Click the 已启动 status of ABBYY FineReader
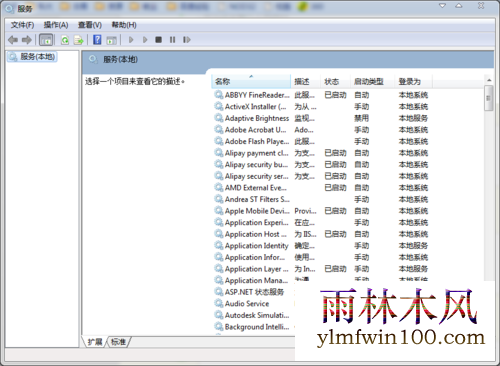 point(335,95)
